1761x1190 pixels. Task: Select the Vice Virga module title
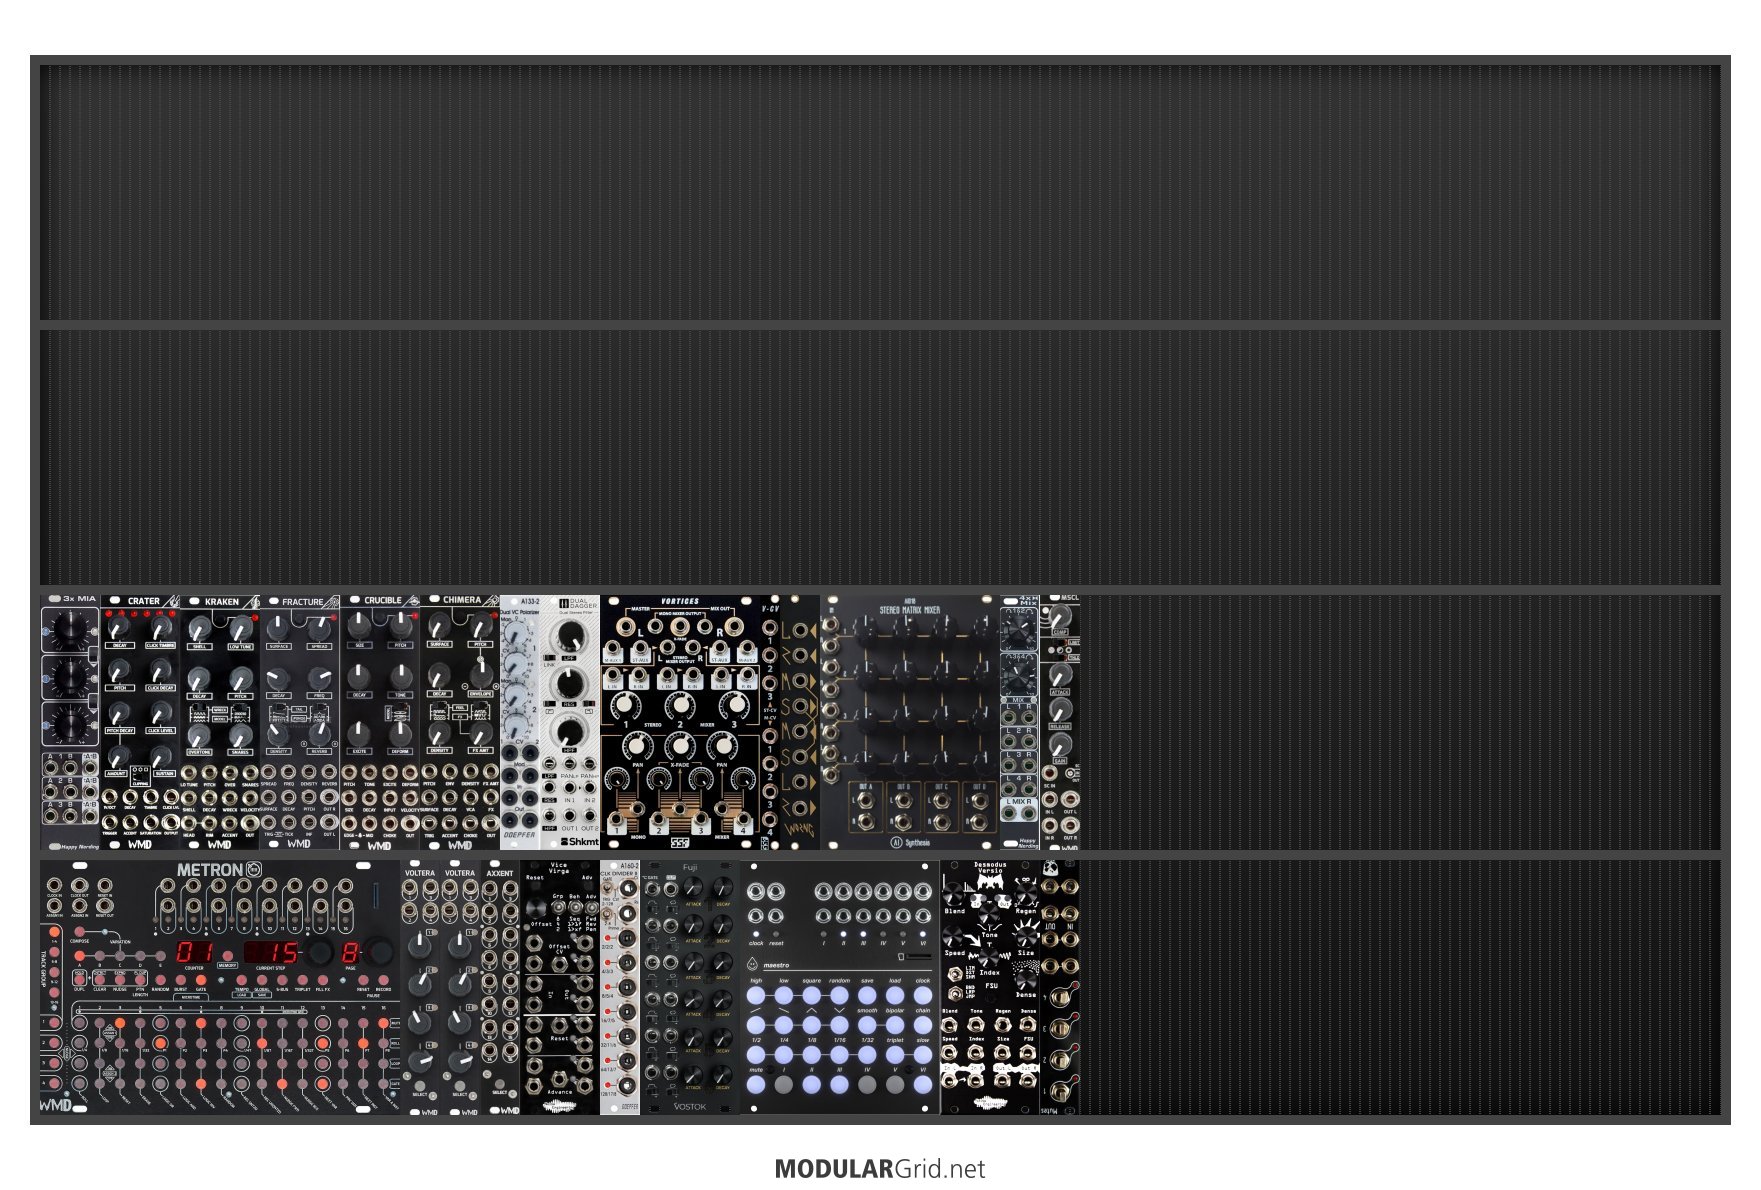tap(559, 869)
